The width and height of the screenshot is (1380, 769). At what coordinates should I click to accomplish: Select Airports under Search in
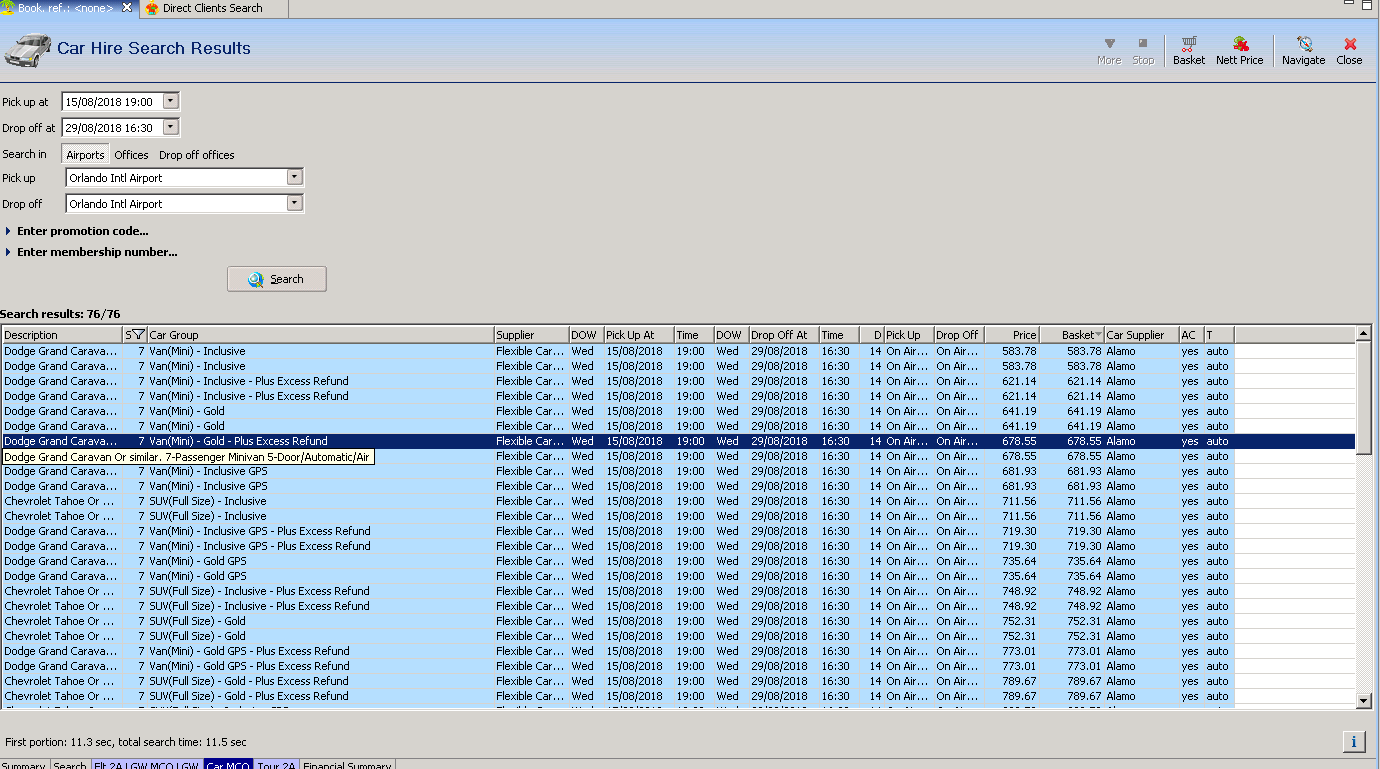point(85,155)
